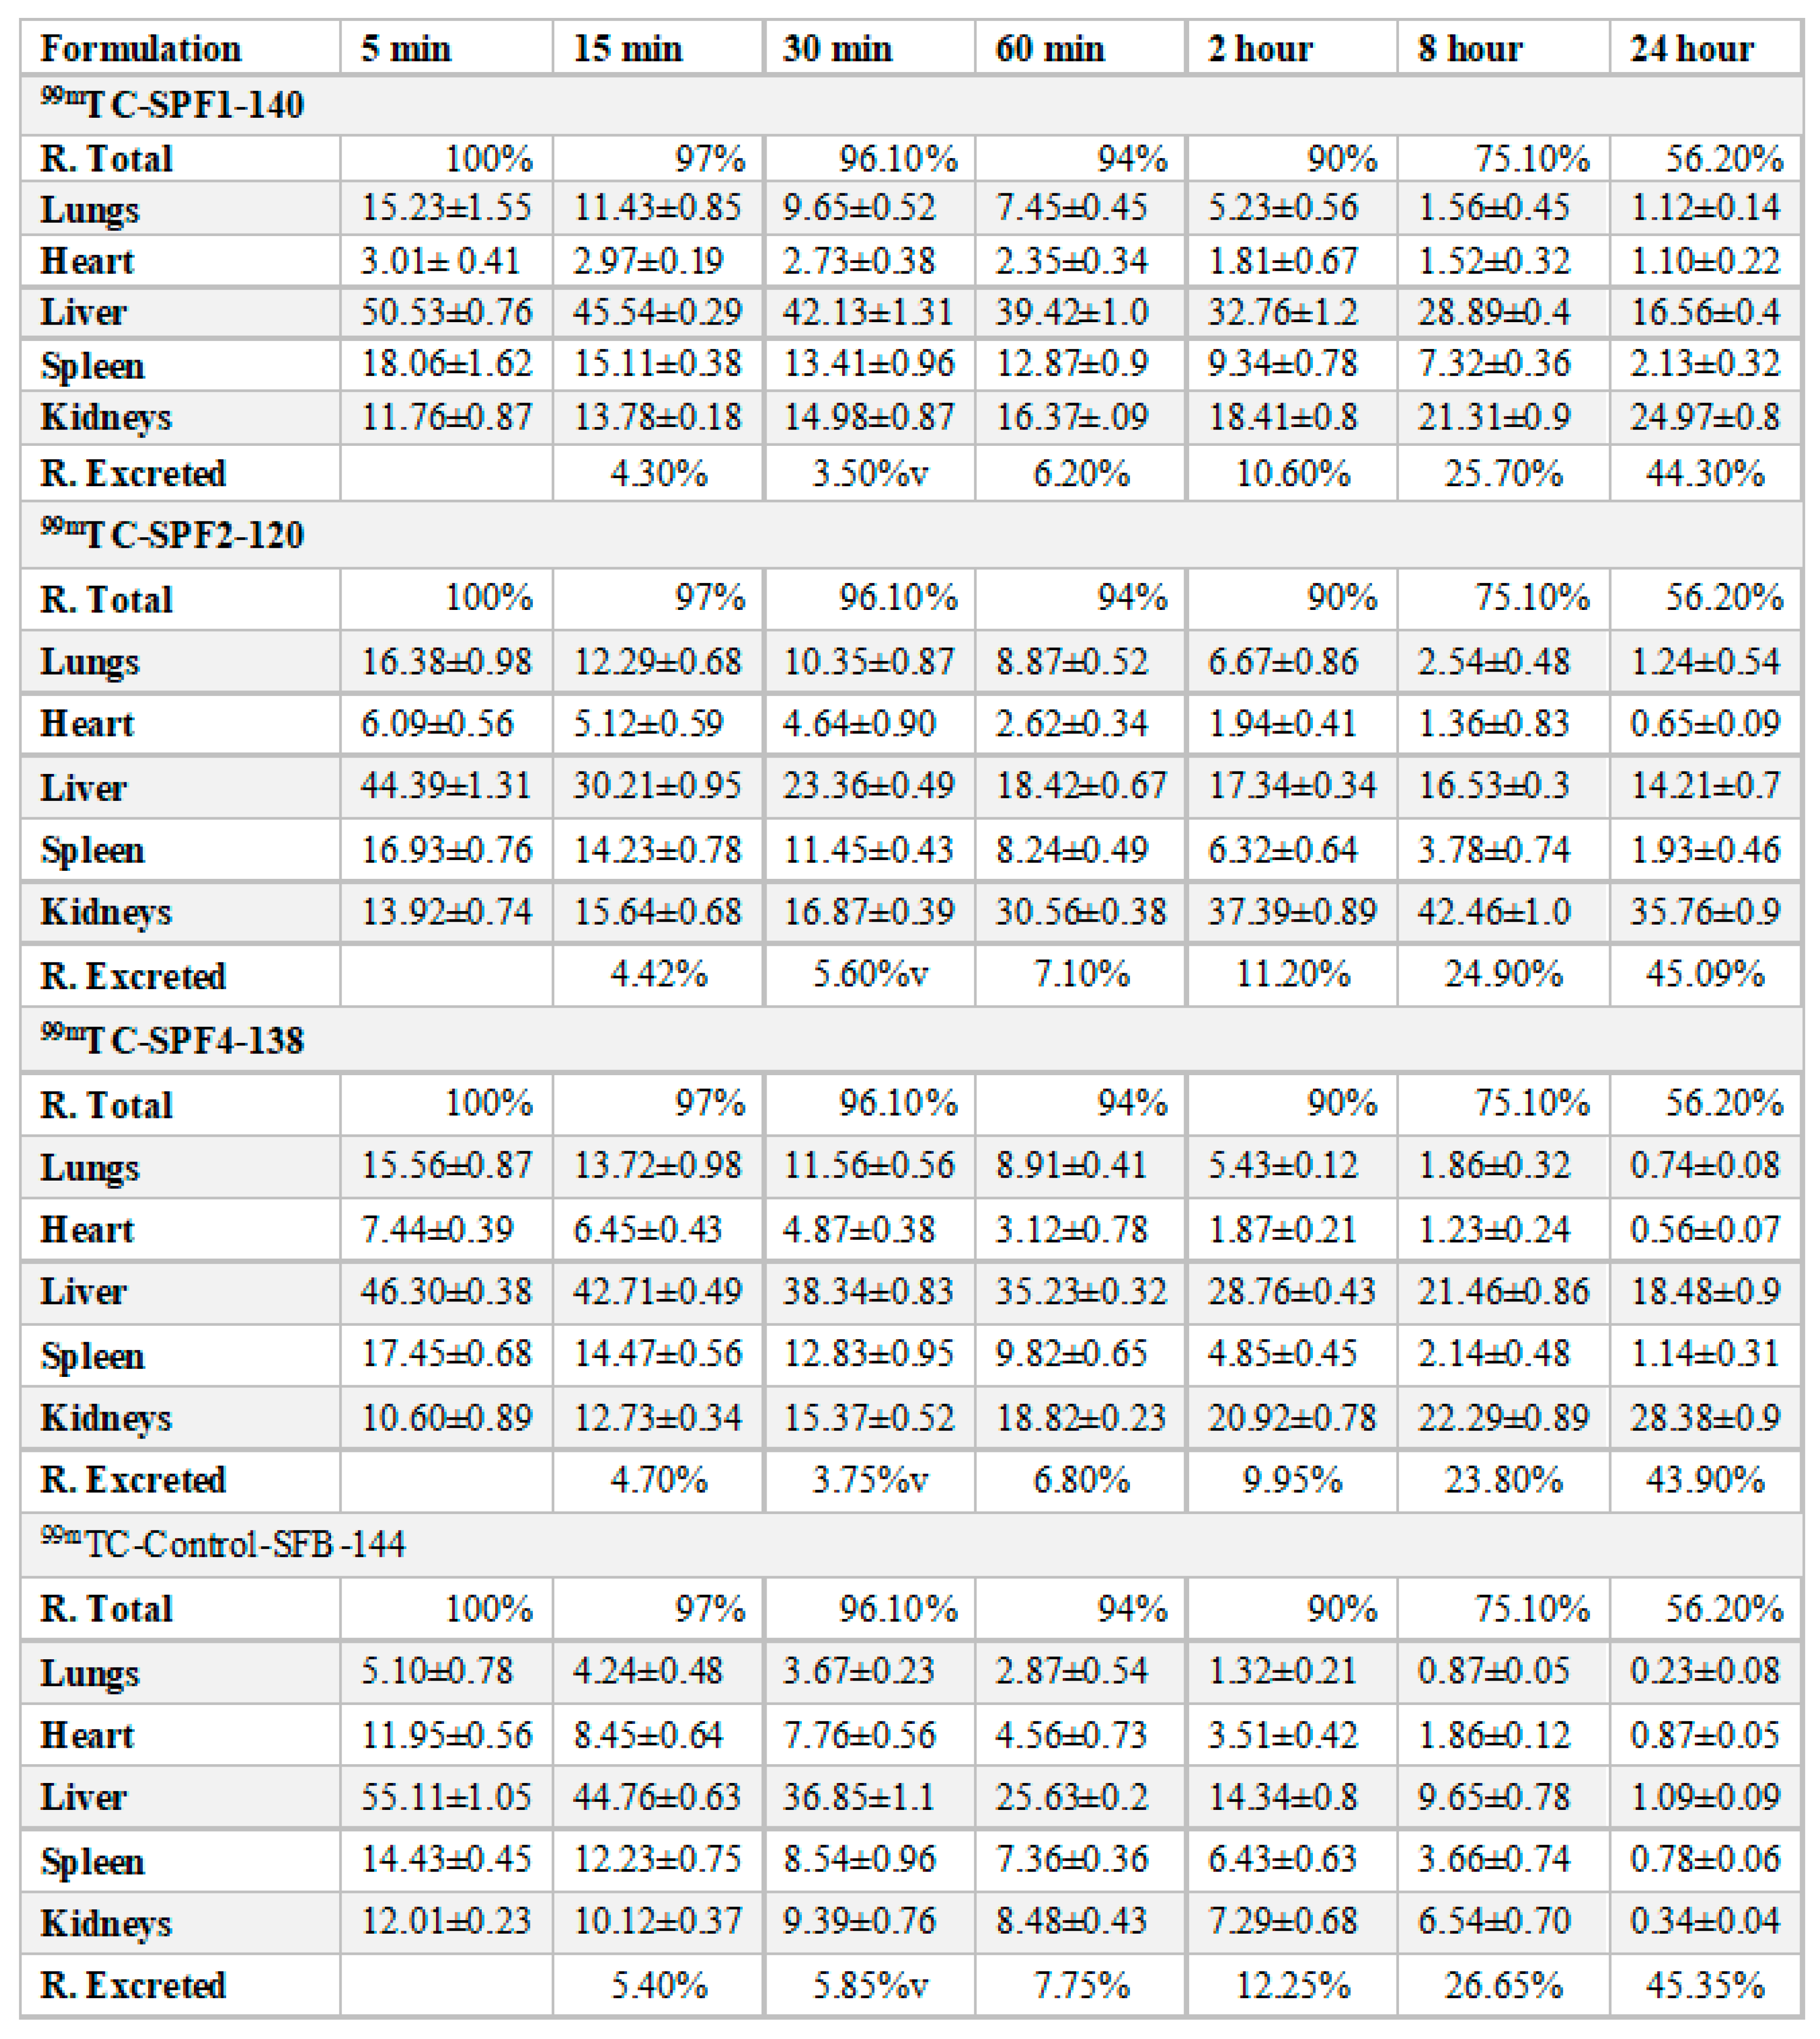
Task: Click the 99mTC-Control-SFB-144 section heading
Action: pos(222,1545)
